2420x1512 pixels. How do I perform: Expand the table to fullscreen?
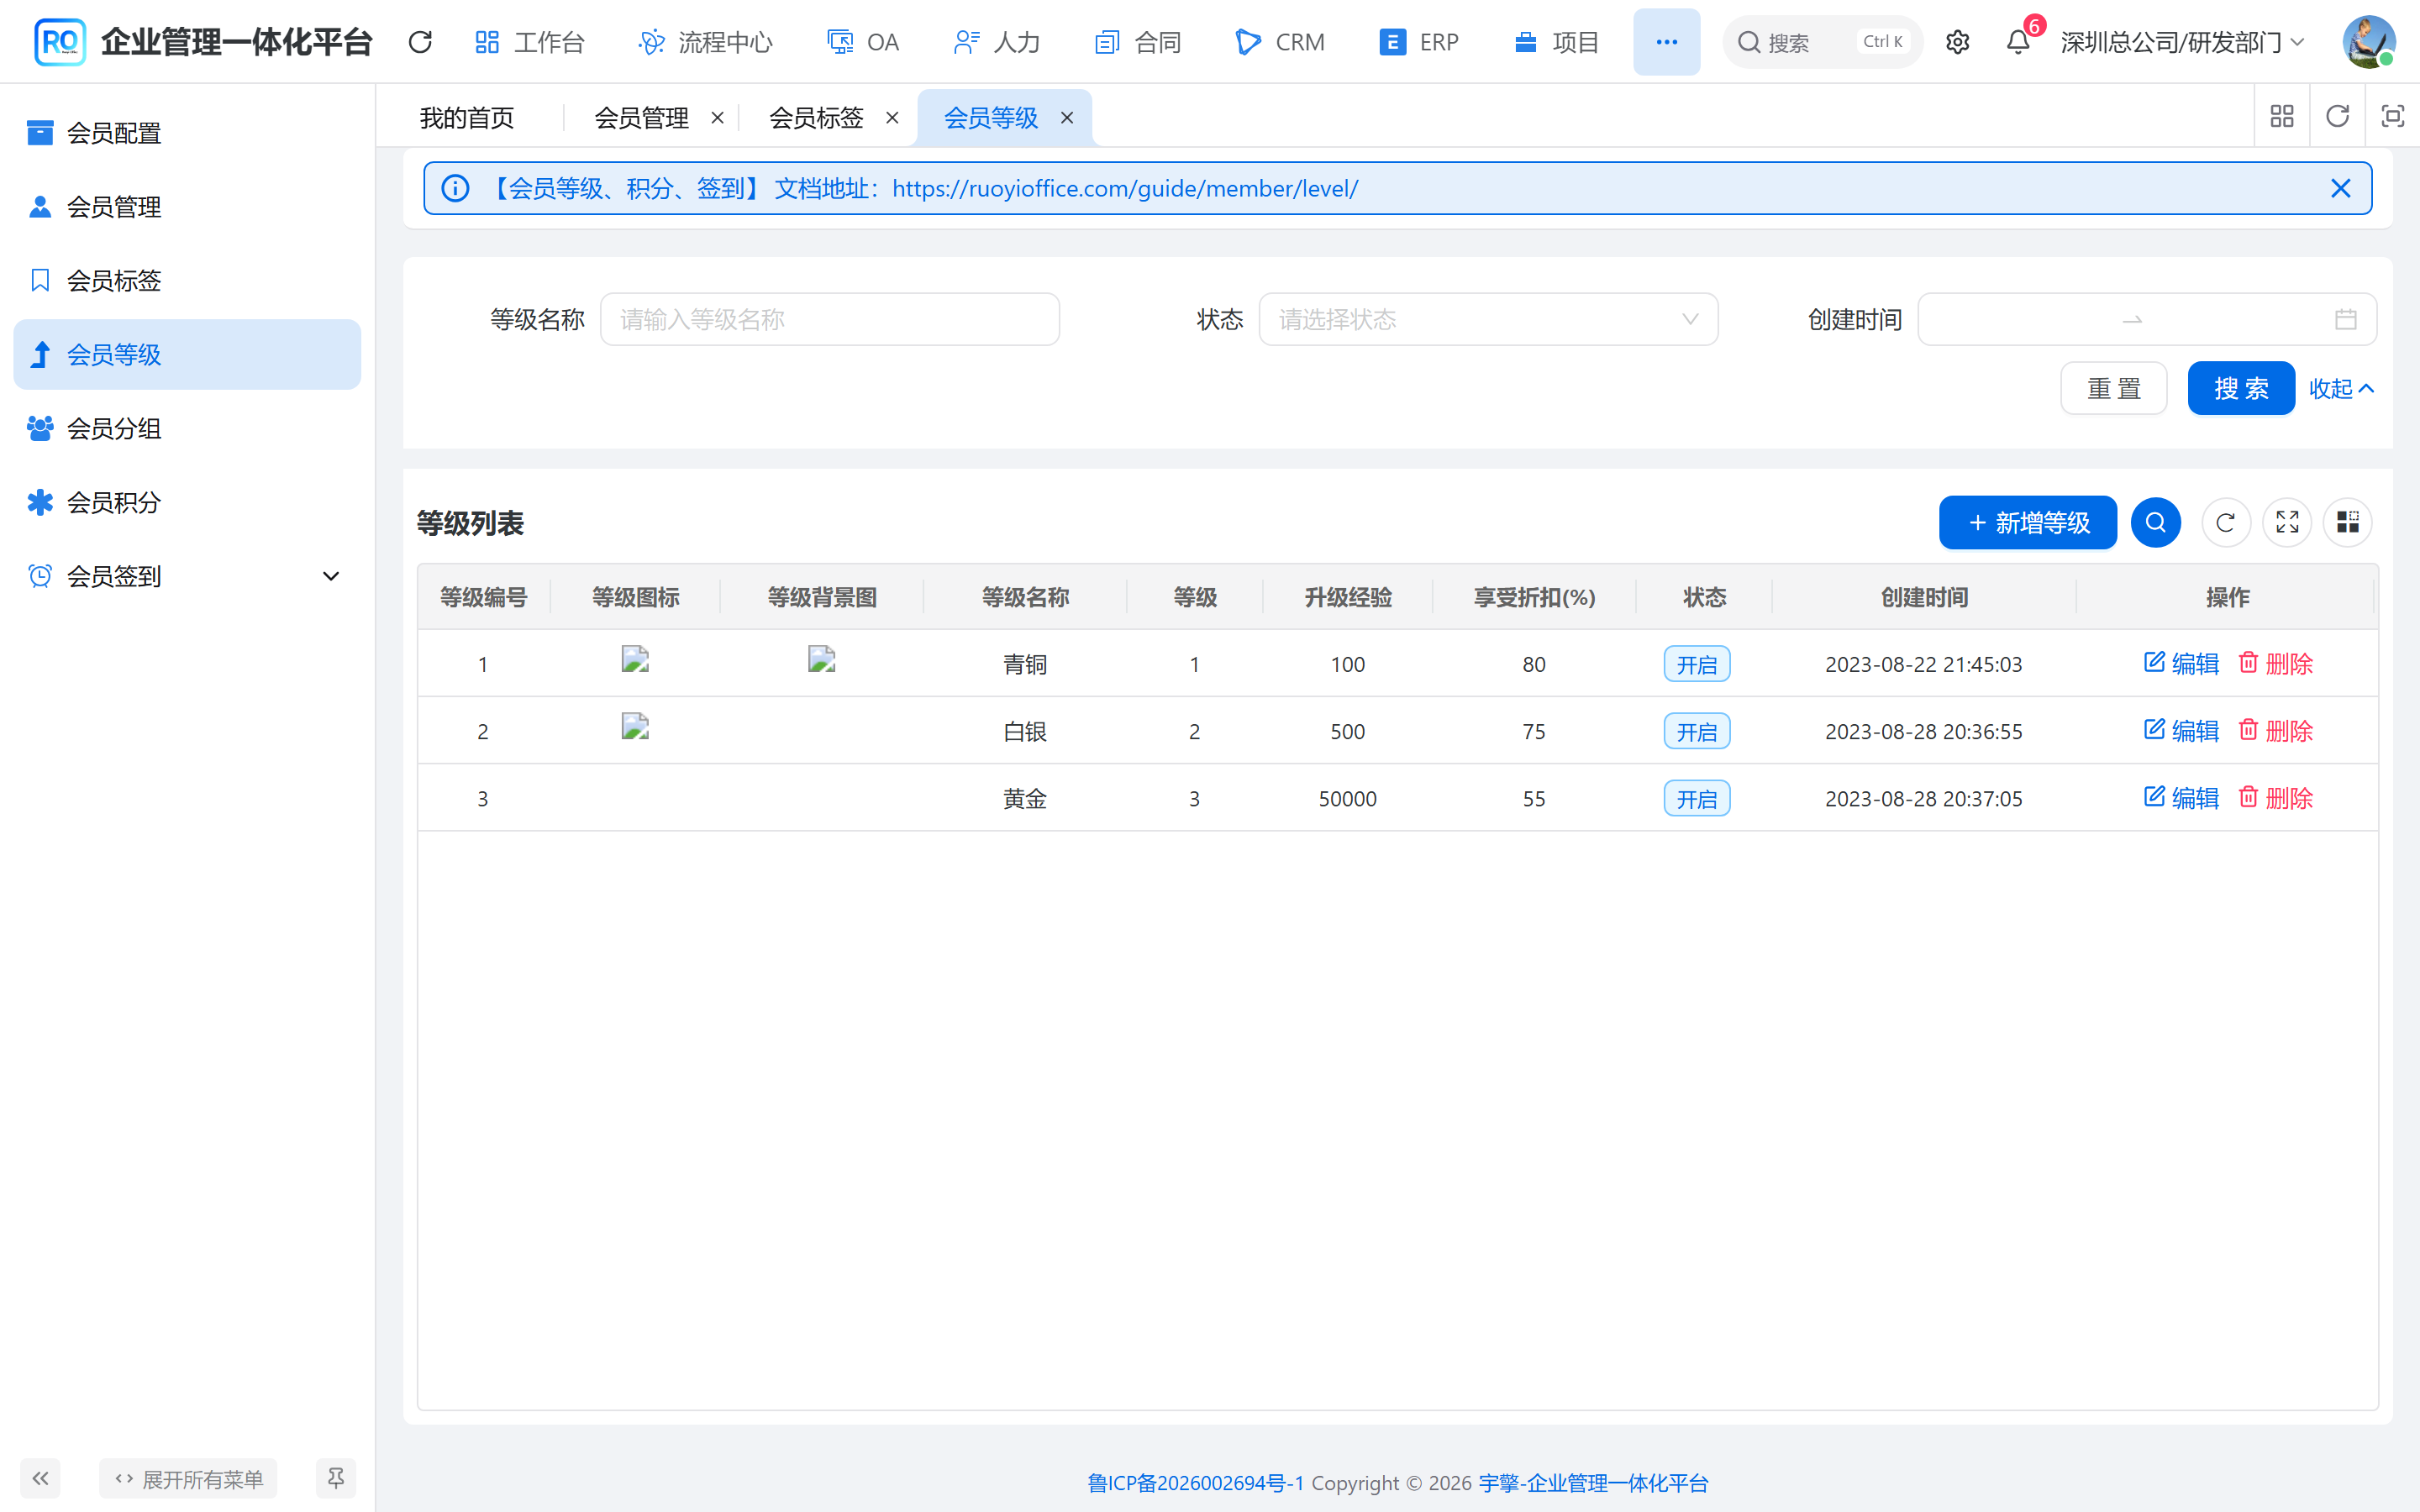(2287, 522)
